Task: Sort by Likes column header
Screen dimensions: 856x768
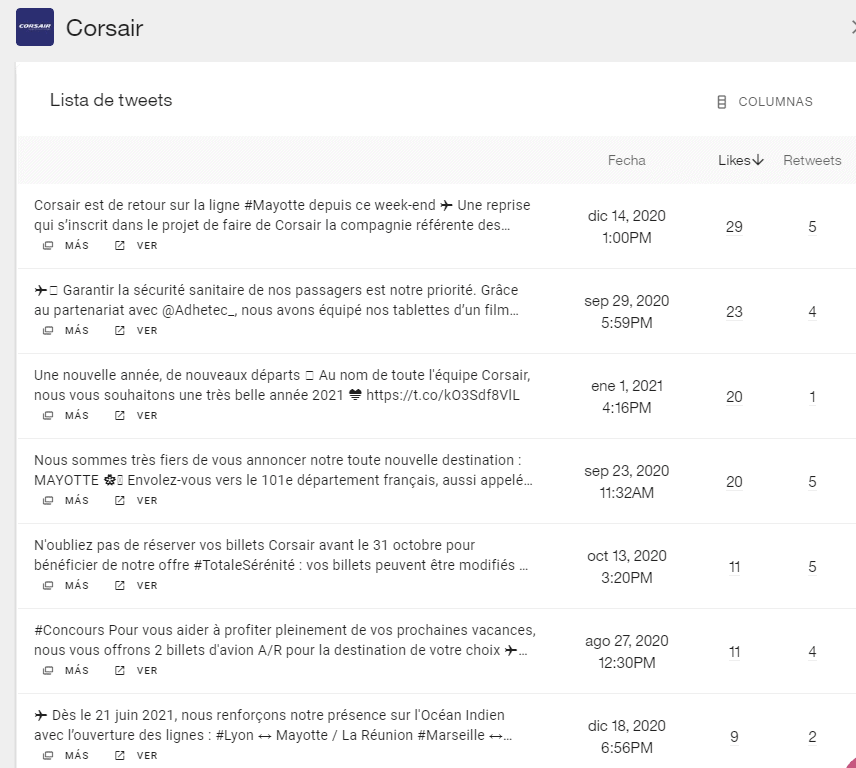Action: [x=734, y=160]
